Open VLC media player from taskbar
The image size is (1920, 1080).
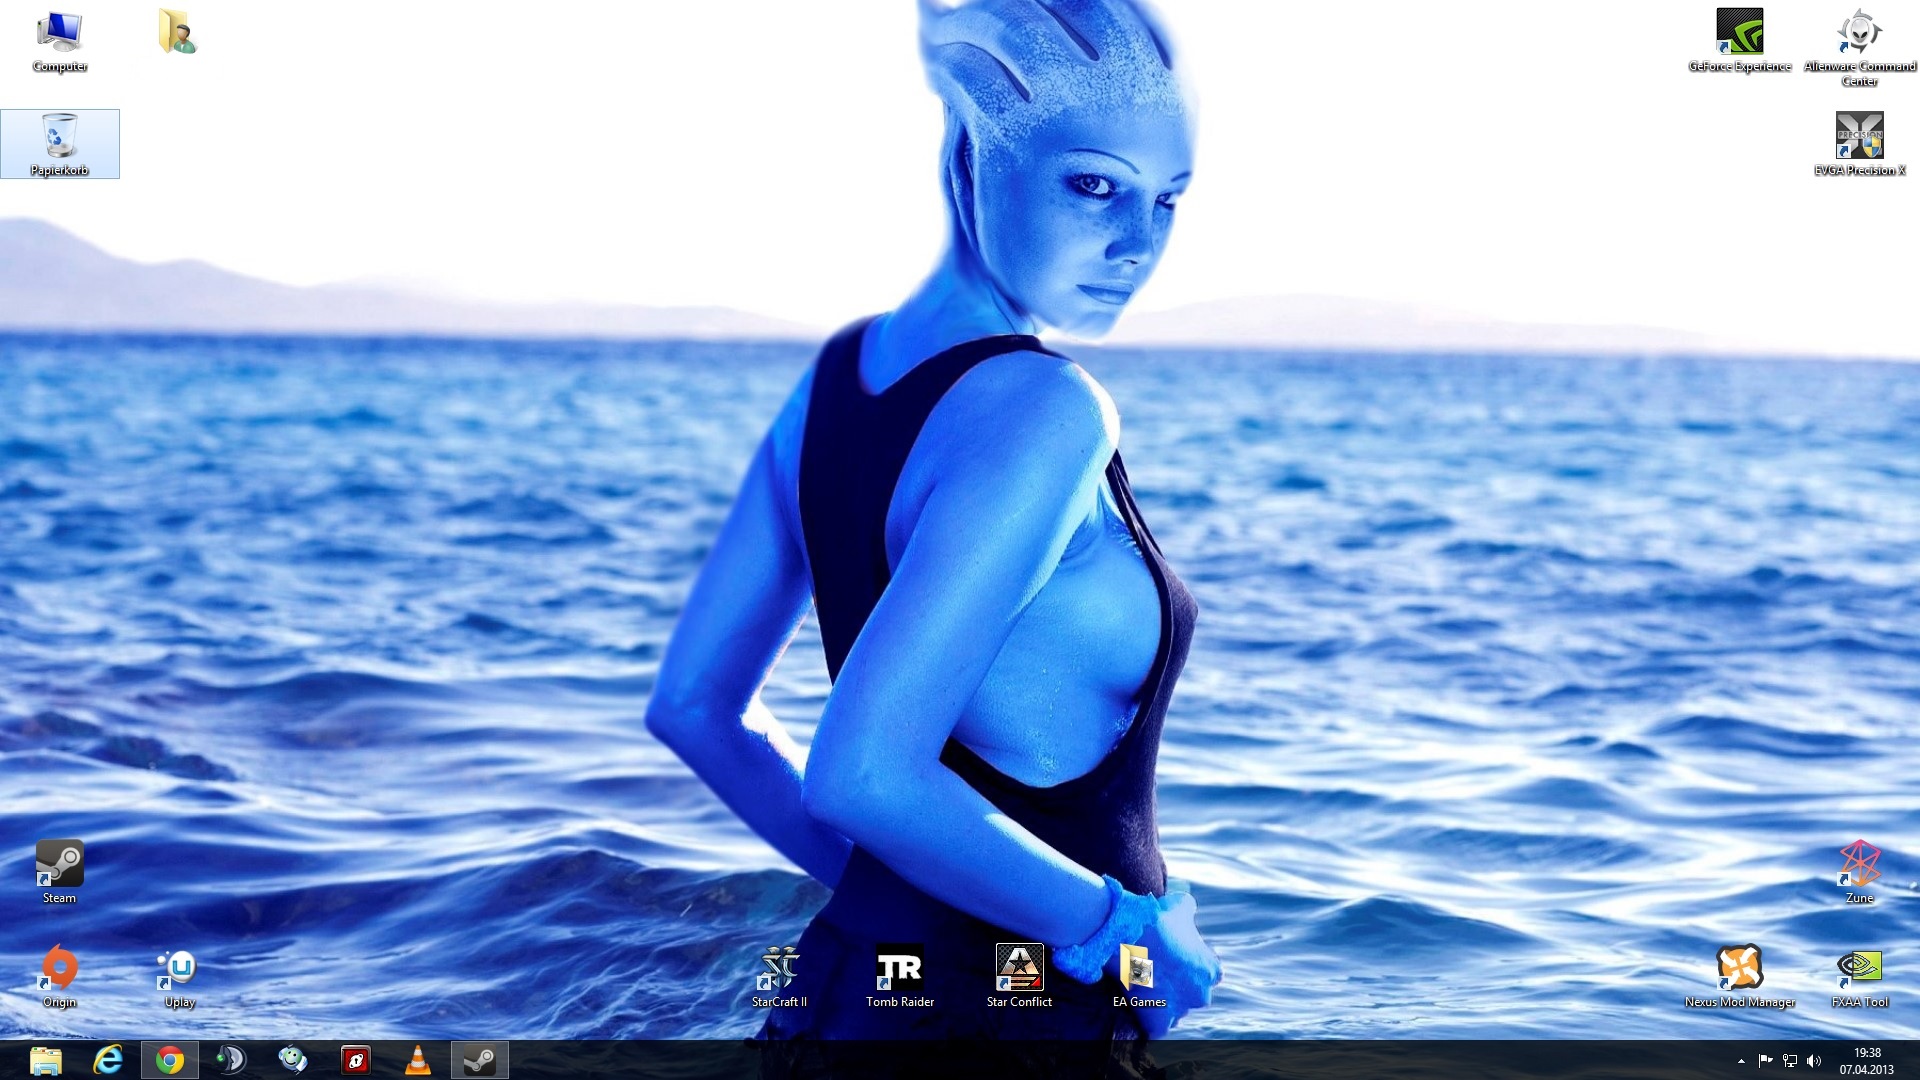pos(418,1060)
